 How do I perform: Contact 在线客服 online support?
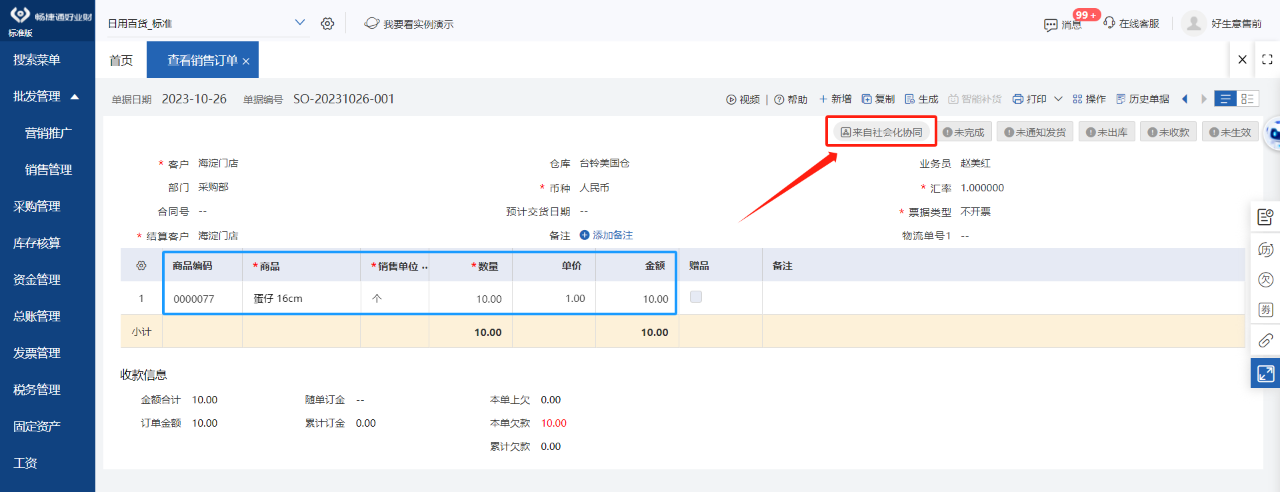1131,23
